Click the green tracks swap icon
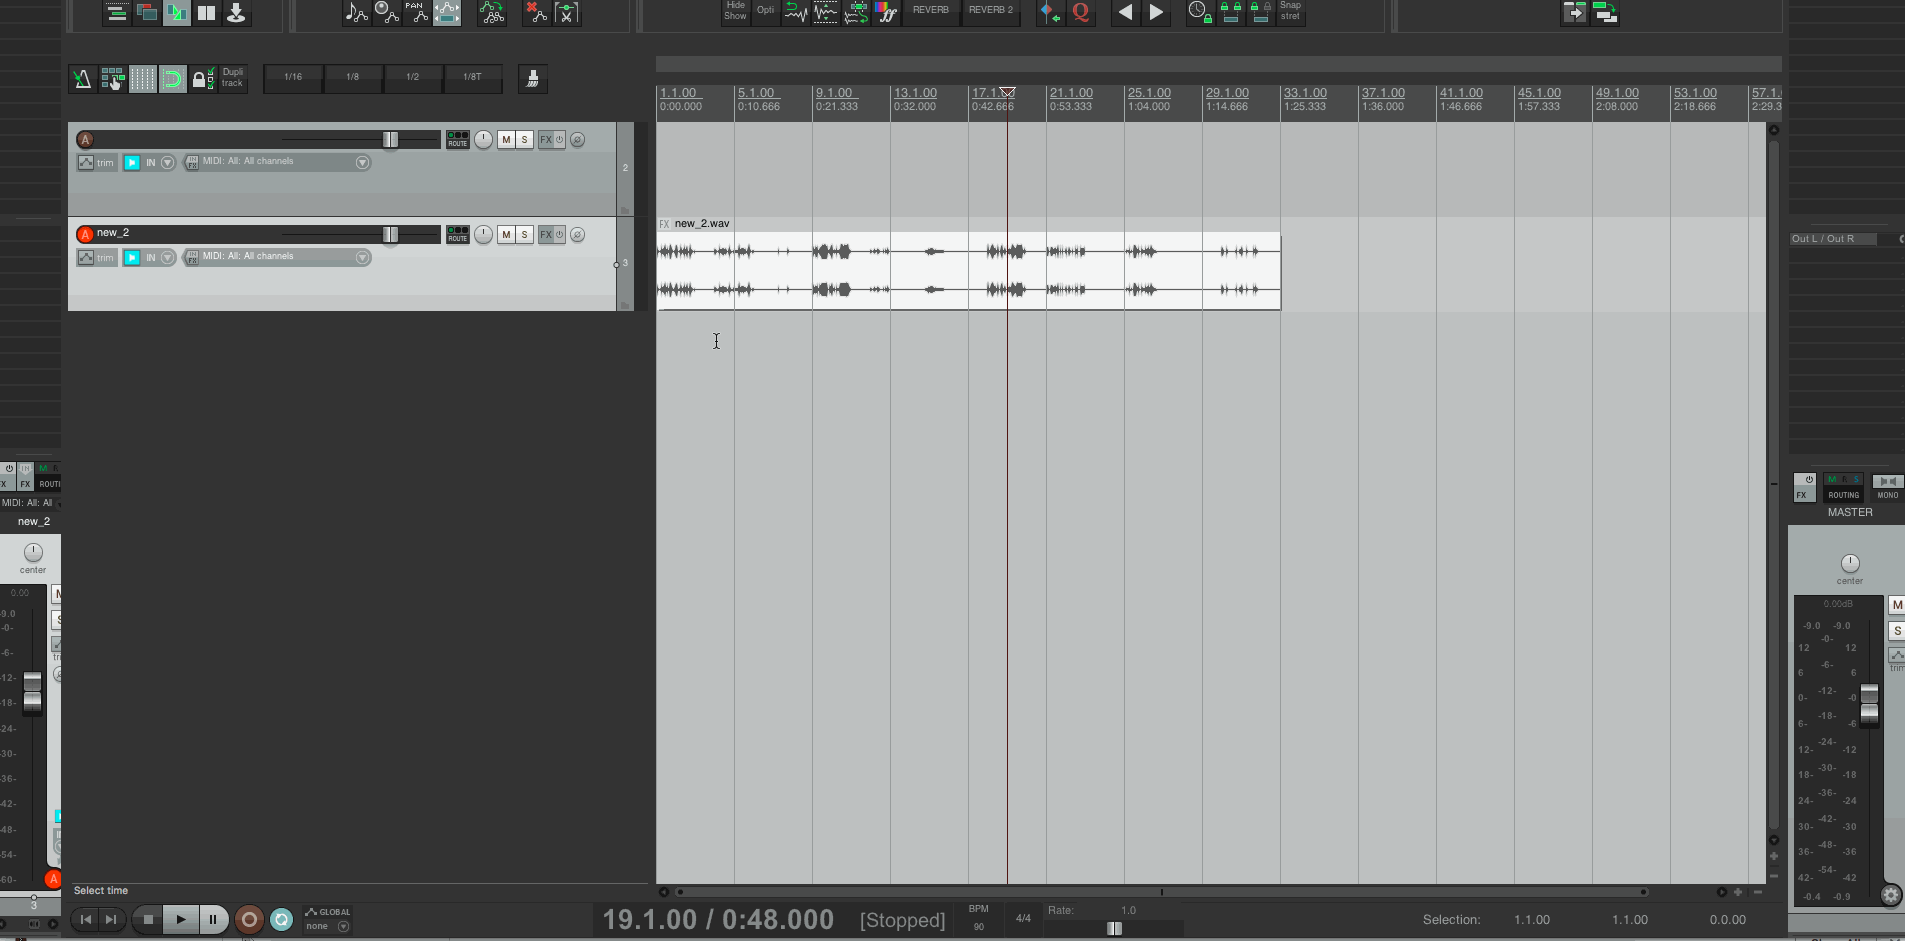 pos(1605,12)
